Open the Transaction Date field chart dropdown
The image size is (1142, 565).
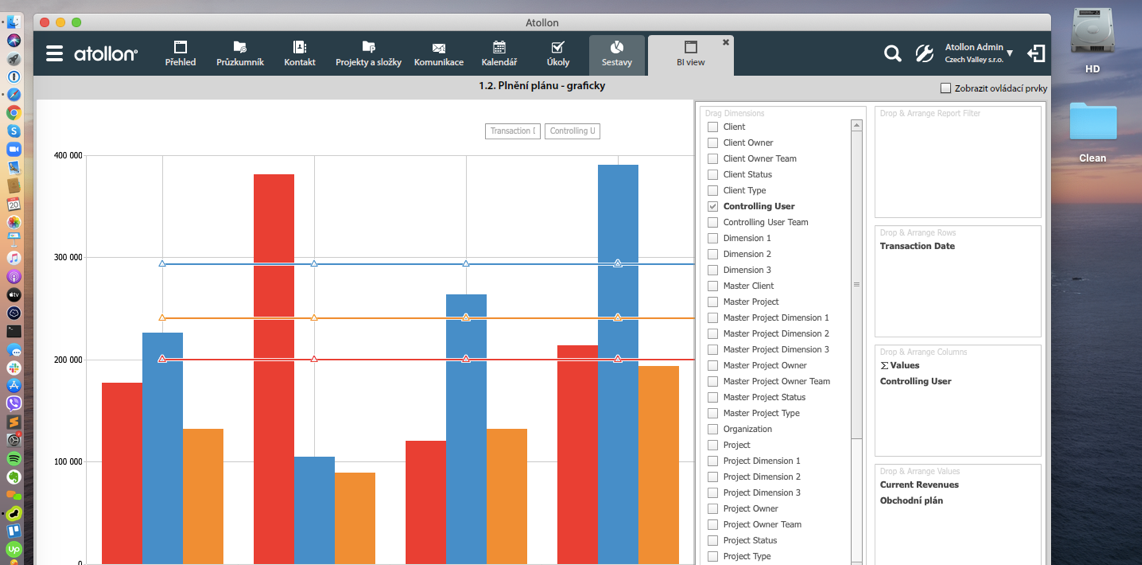pyautogui.click(x=512, y=131)
